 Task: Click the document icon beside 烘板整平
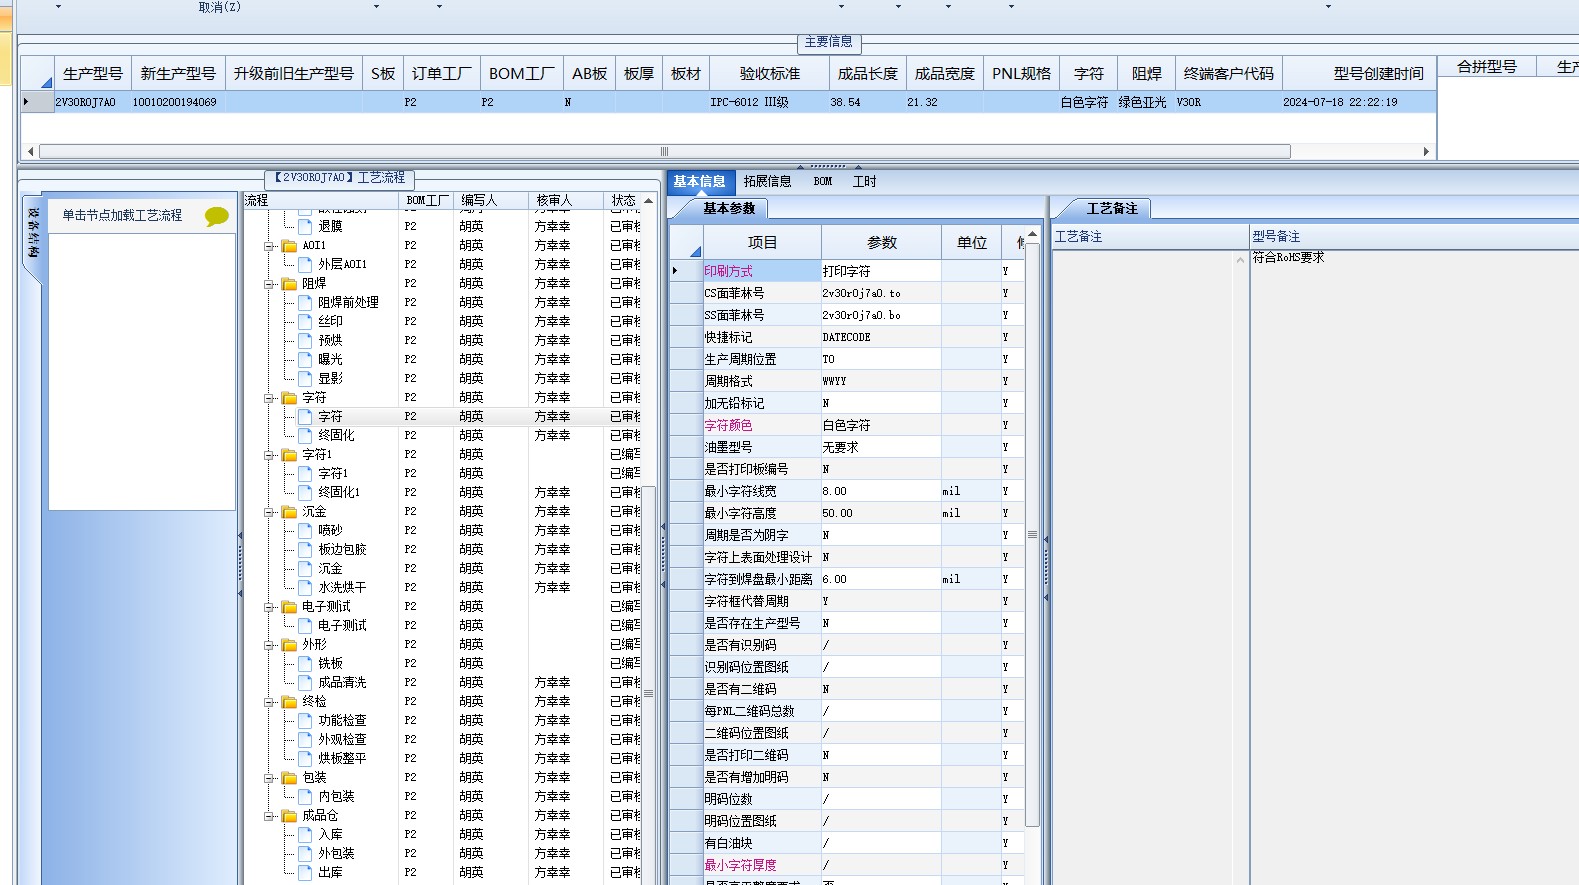[306, 759]
